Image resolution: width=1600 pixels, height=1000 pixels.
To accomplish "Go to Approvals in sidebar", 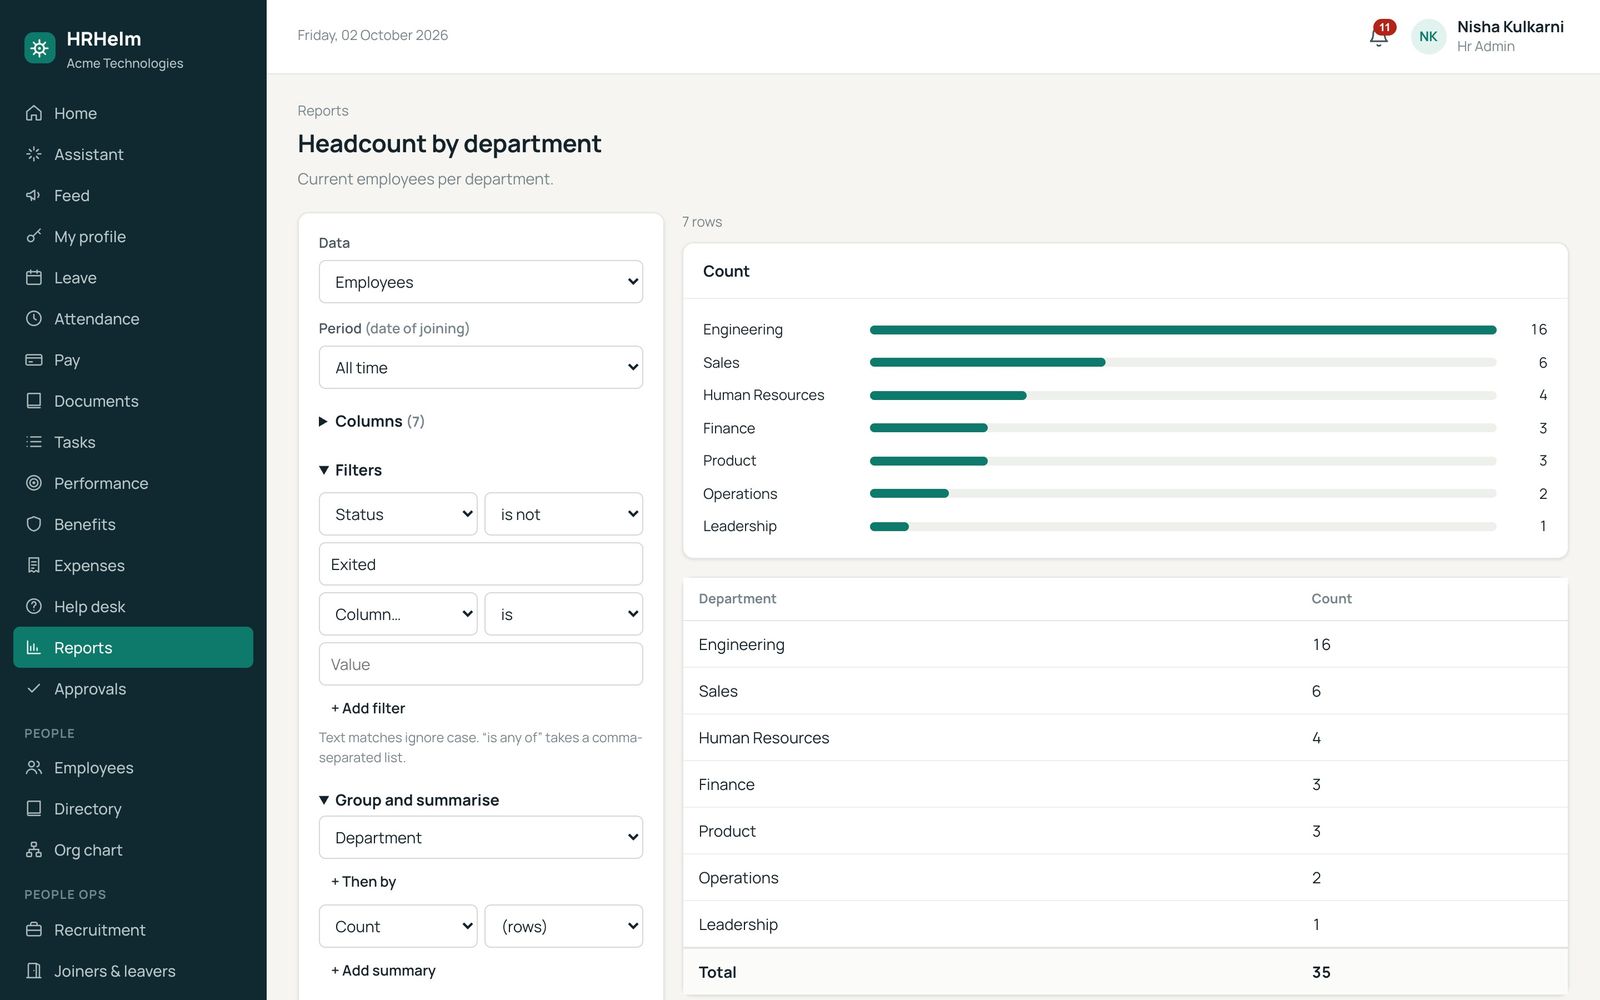I will coord(133,688).
